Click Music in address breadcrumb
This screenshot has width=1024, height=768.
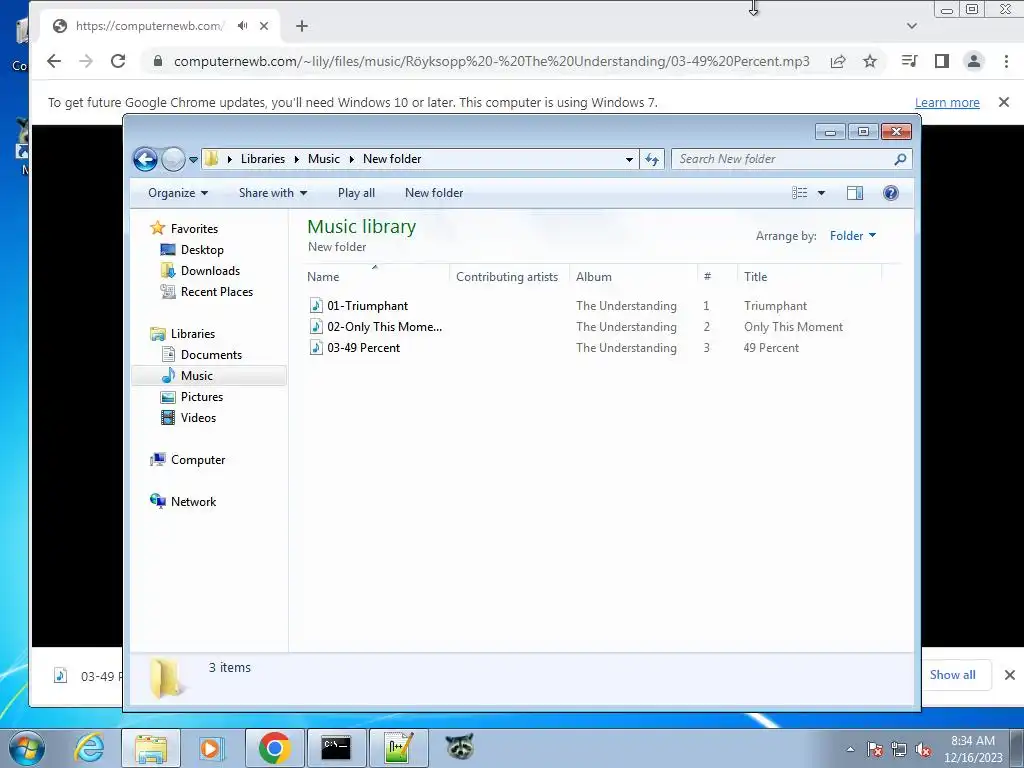(x=323, y=159)
